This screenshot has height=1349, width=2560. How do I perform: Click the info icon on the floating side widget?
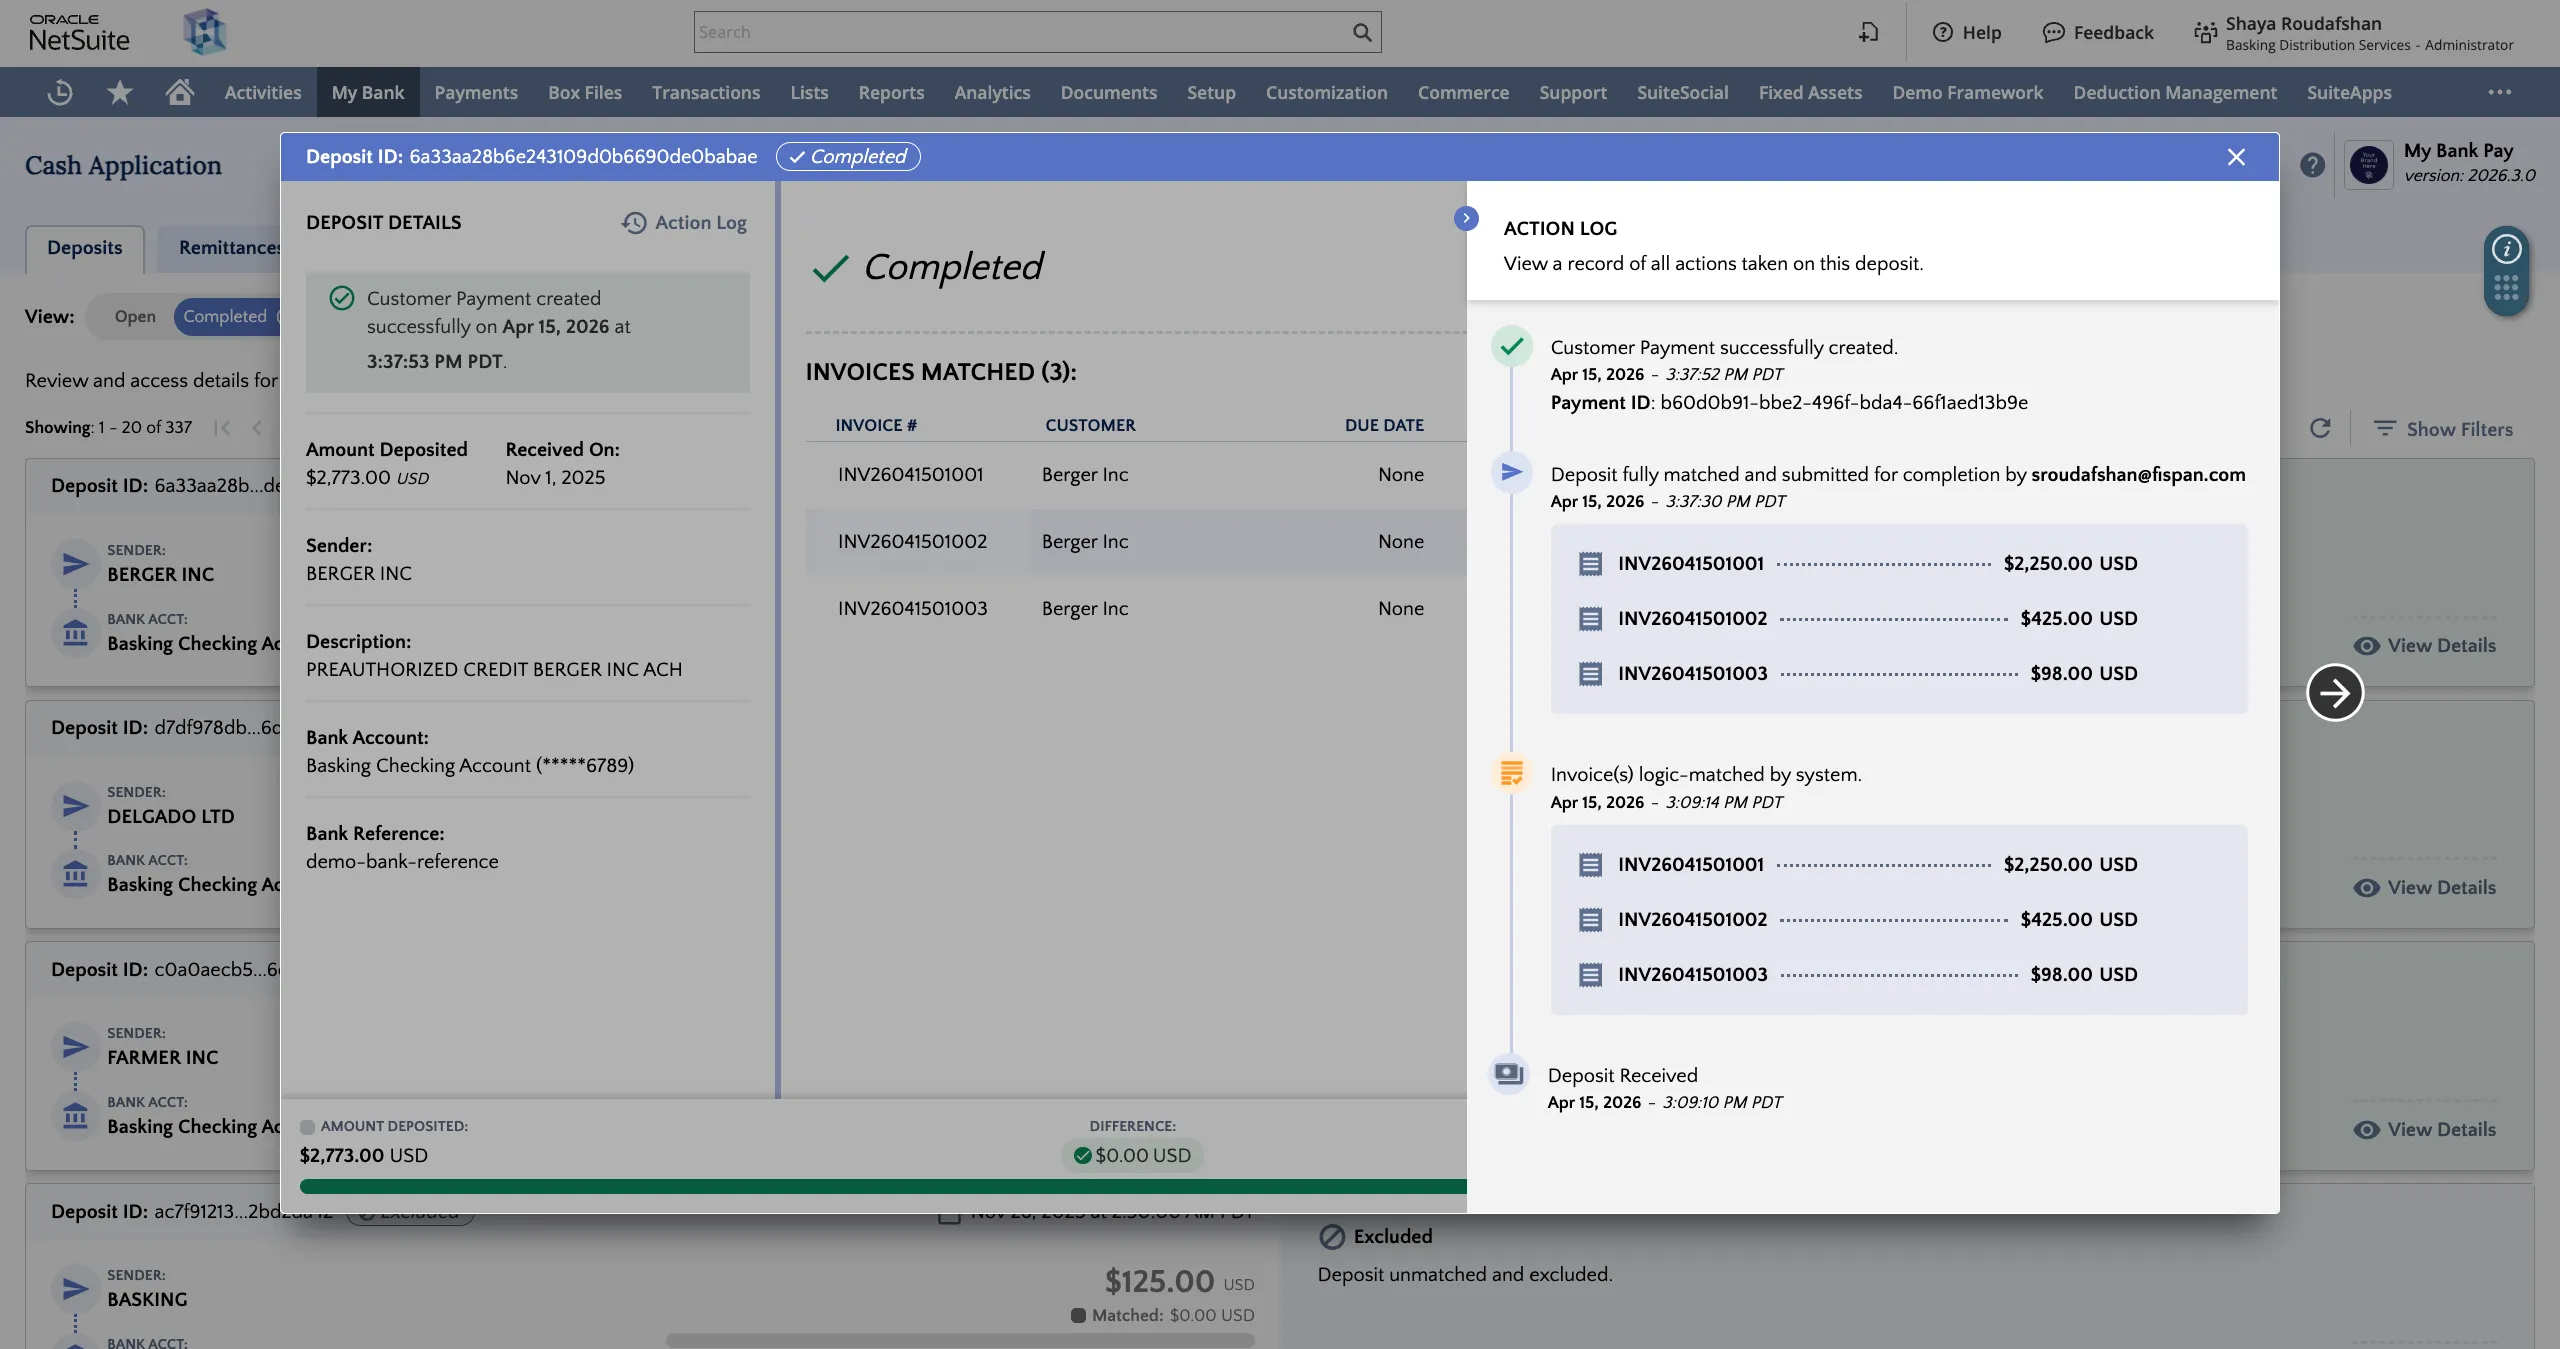2506,249
